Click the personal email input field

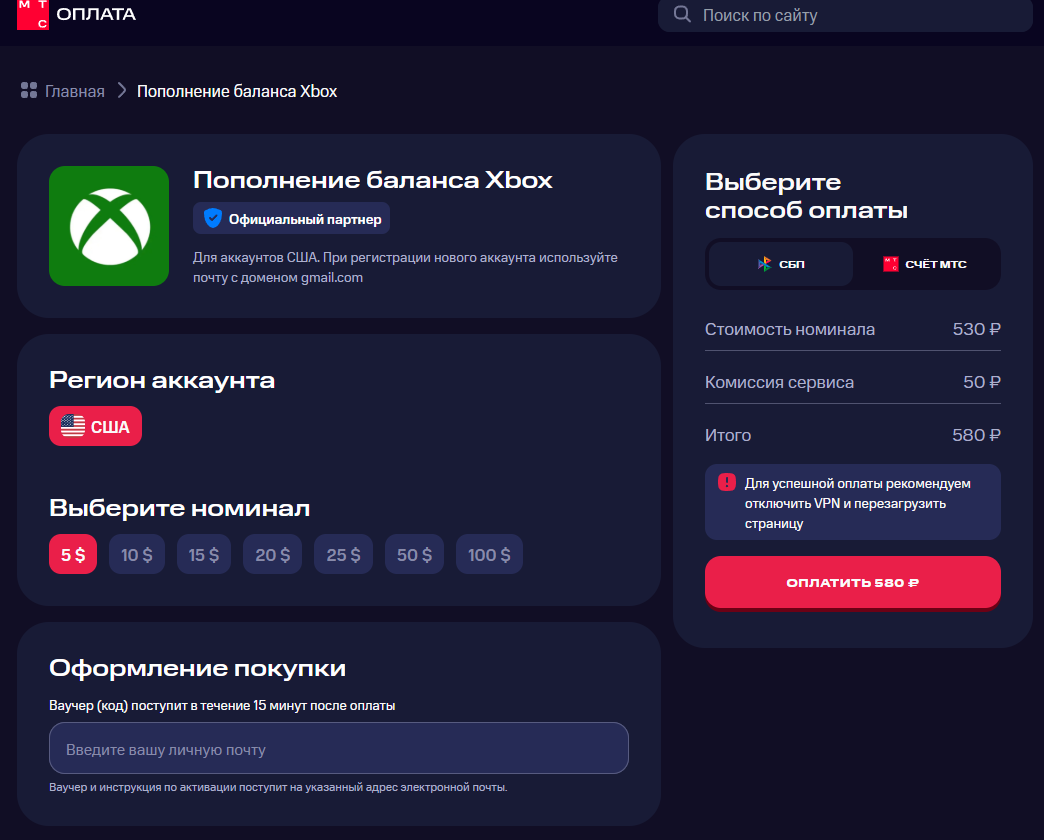point(339,748)
